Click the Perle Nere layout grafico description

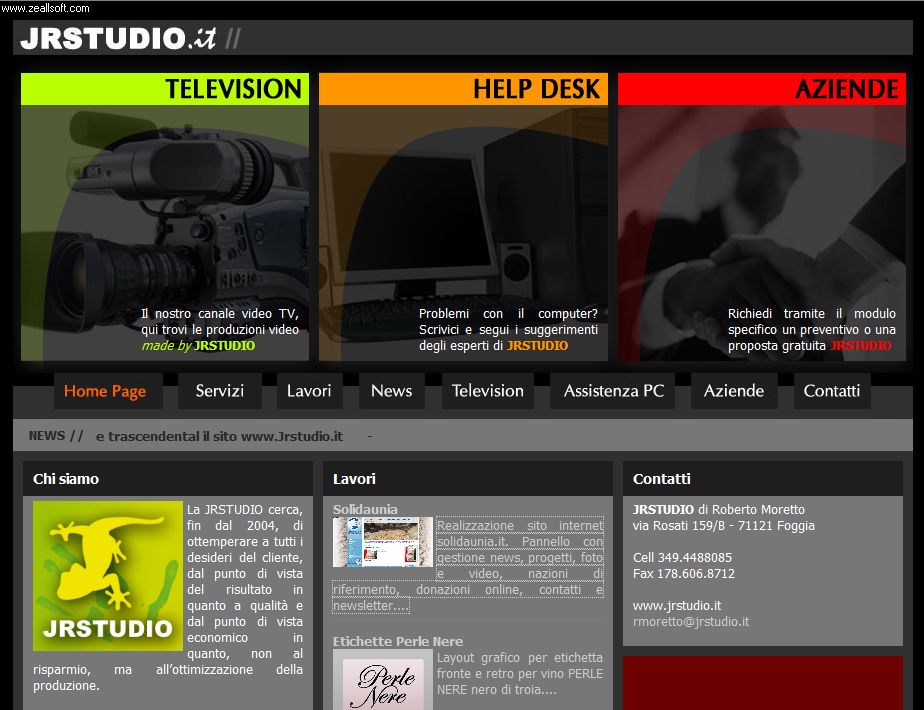520,673
